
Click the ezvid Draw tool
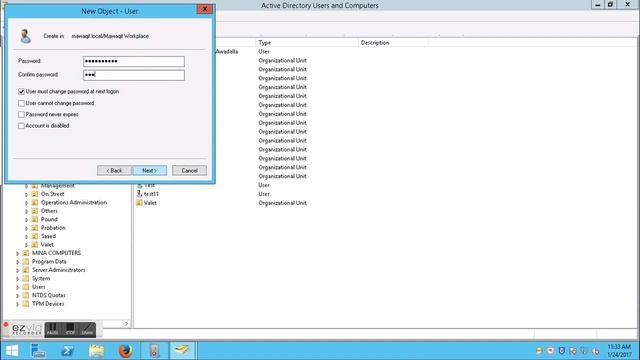pos(87,330)
